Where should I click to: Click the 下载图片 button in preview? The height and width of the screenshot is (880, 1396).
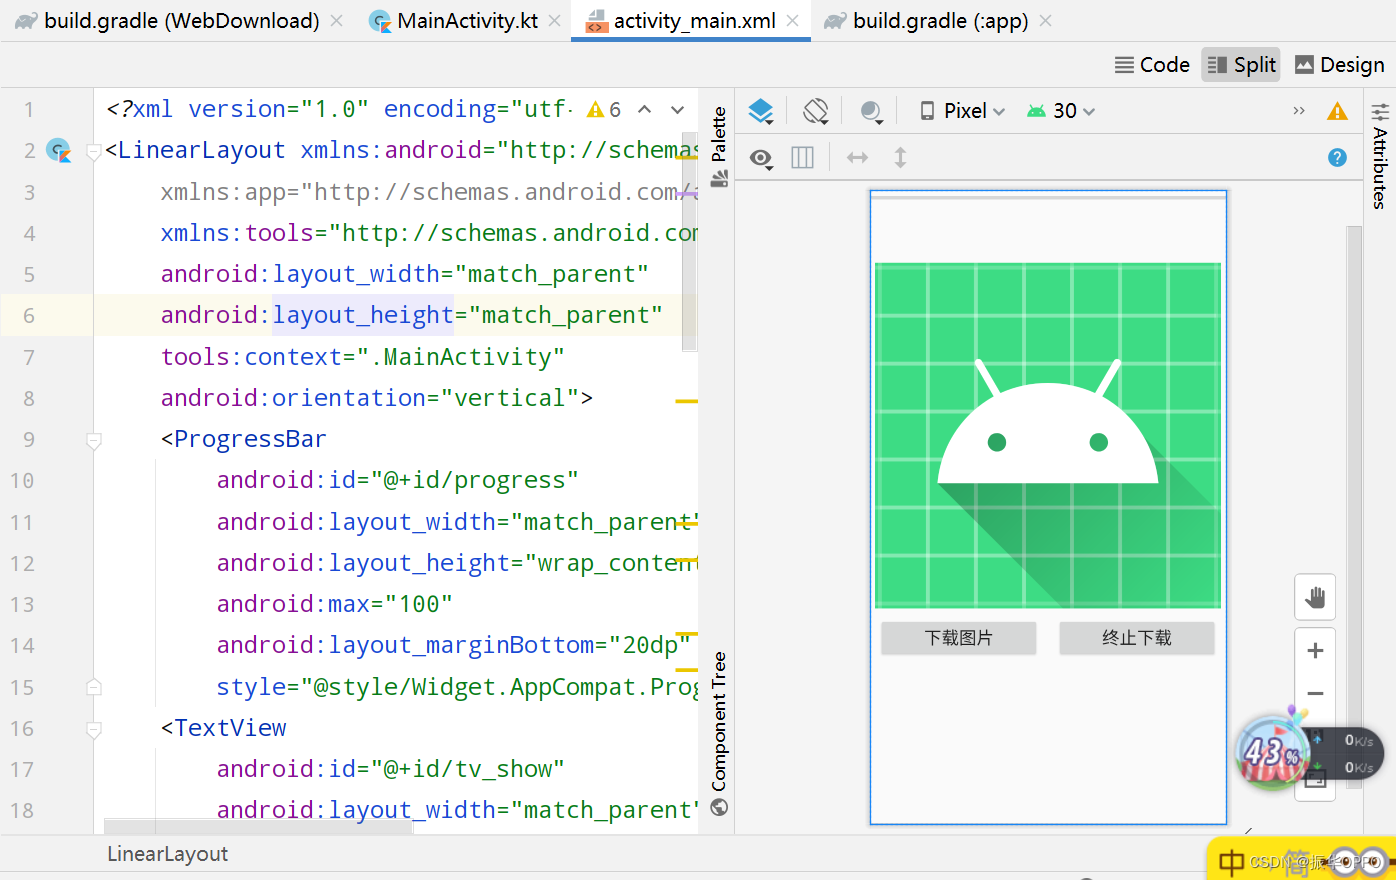958,638
